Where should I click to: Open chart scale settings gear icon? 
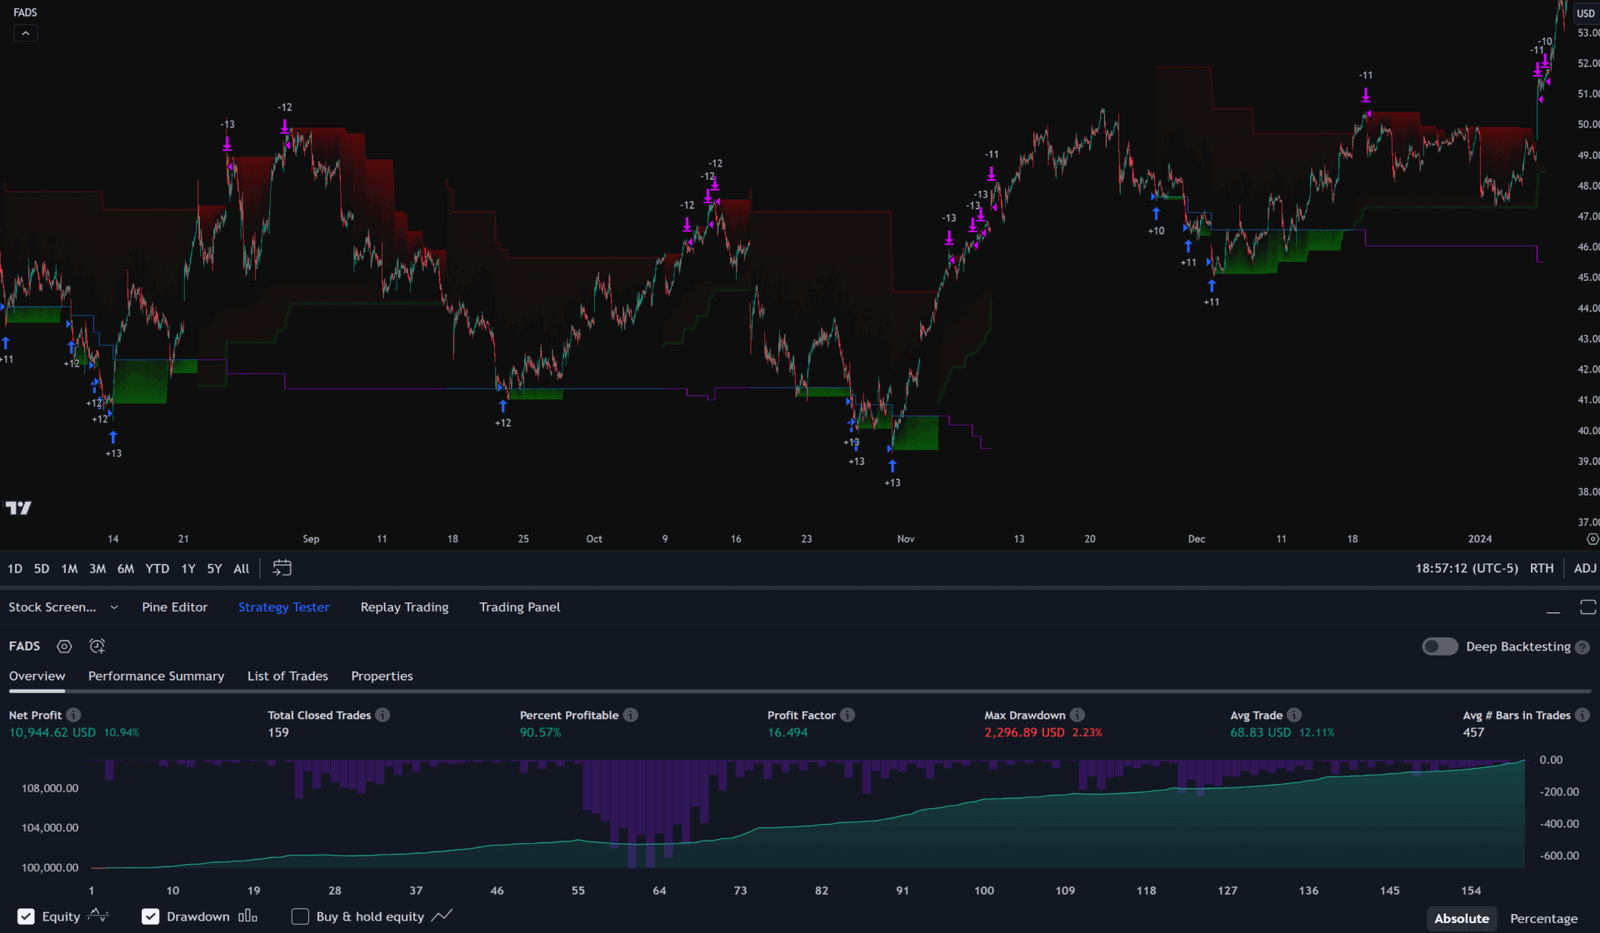click(x=1592, y=539)
